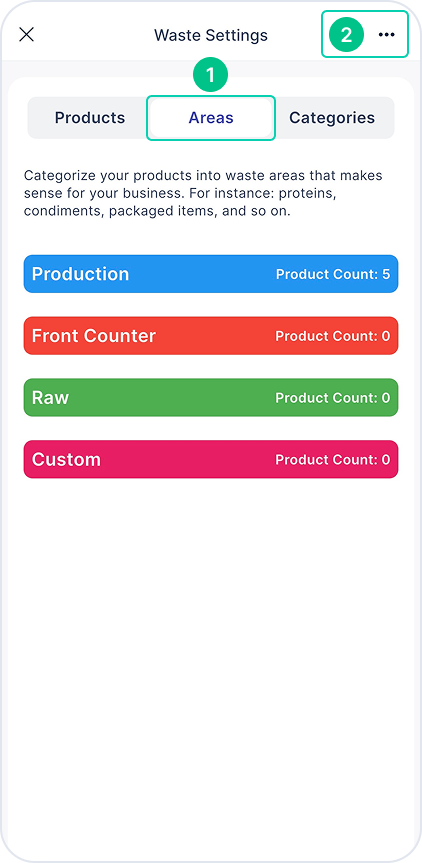Open the three-dot more options menu
This screenshot has height=863, width=422.
coord(387,35)
